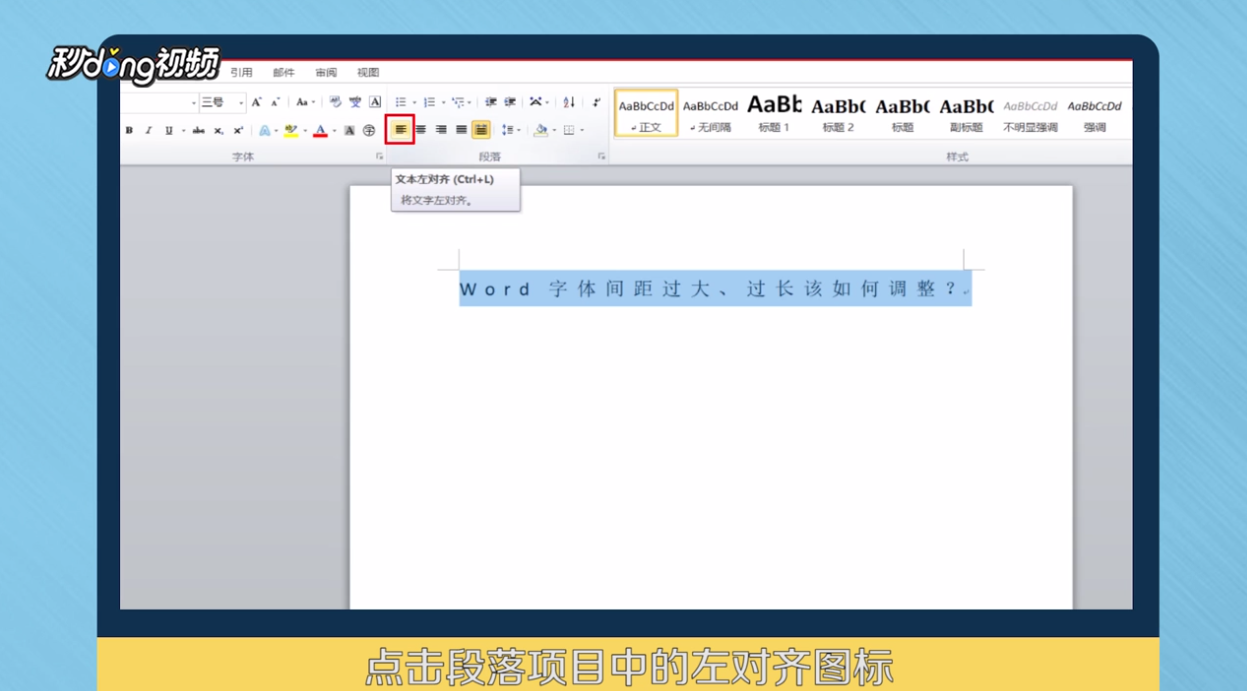The width and height of the screenshot is (1247, 691).
Task: Open the Paragraph dialog launcher
Action: (601, 156)
